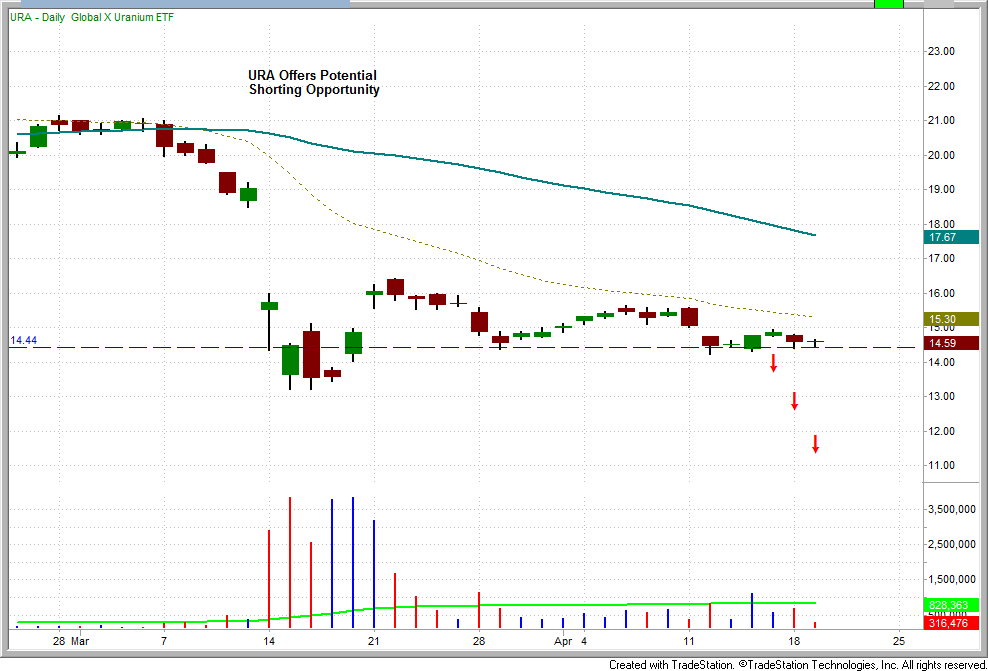Click the 14.44 support level label
This screenshot has width=988, height=671.
[23, 340]
